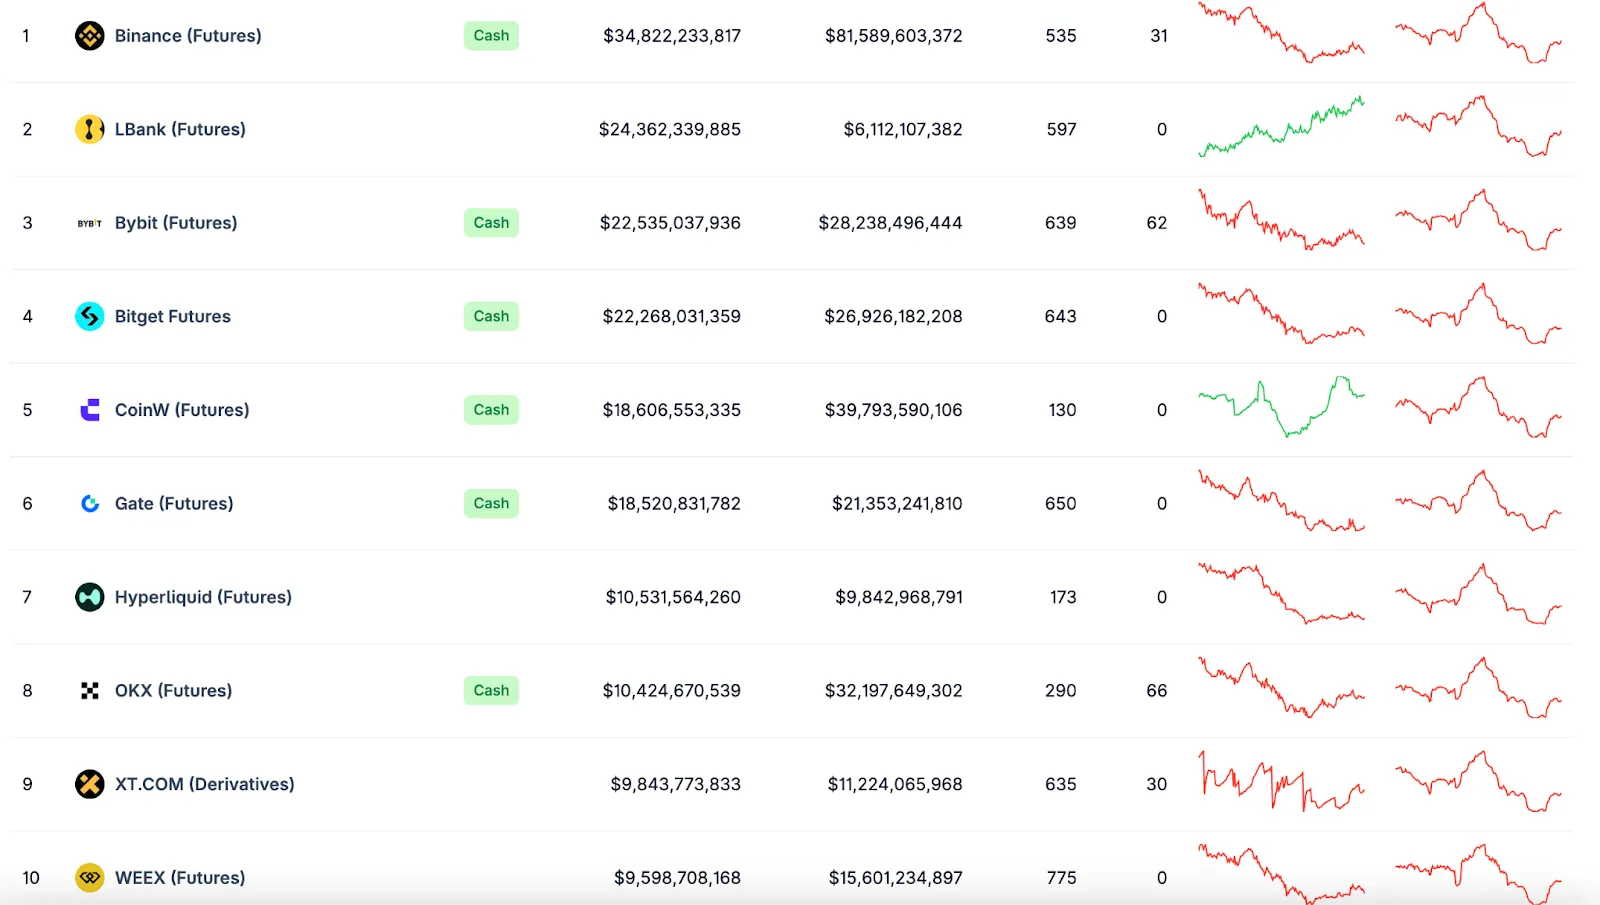
Task: Go to XT.COM (Derivatives) exchange page
Action: pyautogui.click(x=204, y=784)
